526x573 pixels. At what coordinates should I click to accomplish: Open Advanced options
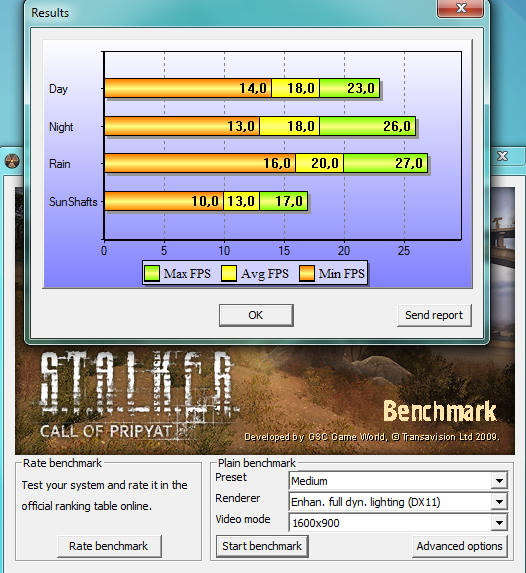point(459,546)
